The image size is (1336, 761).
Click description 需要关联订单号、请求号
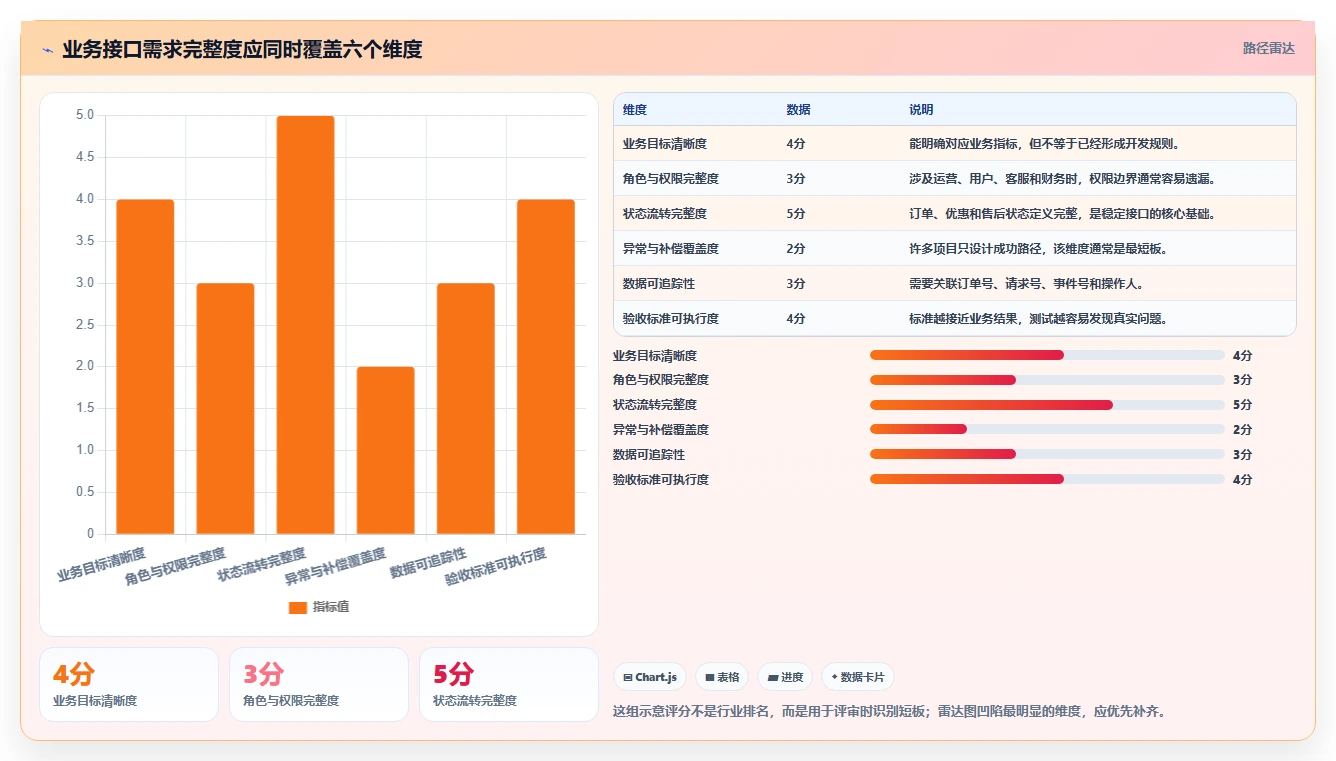(1026, 284)
